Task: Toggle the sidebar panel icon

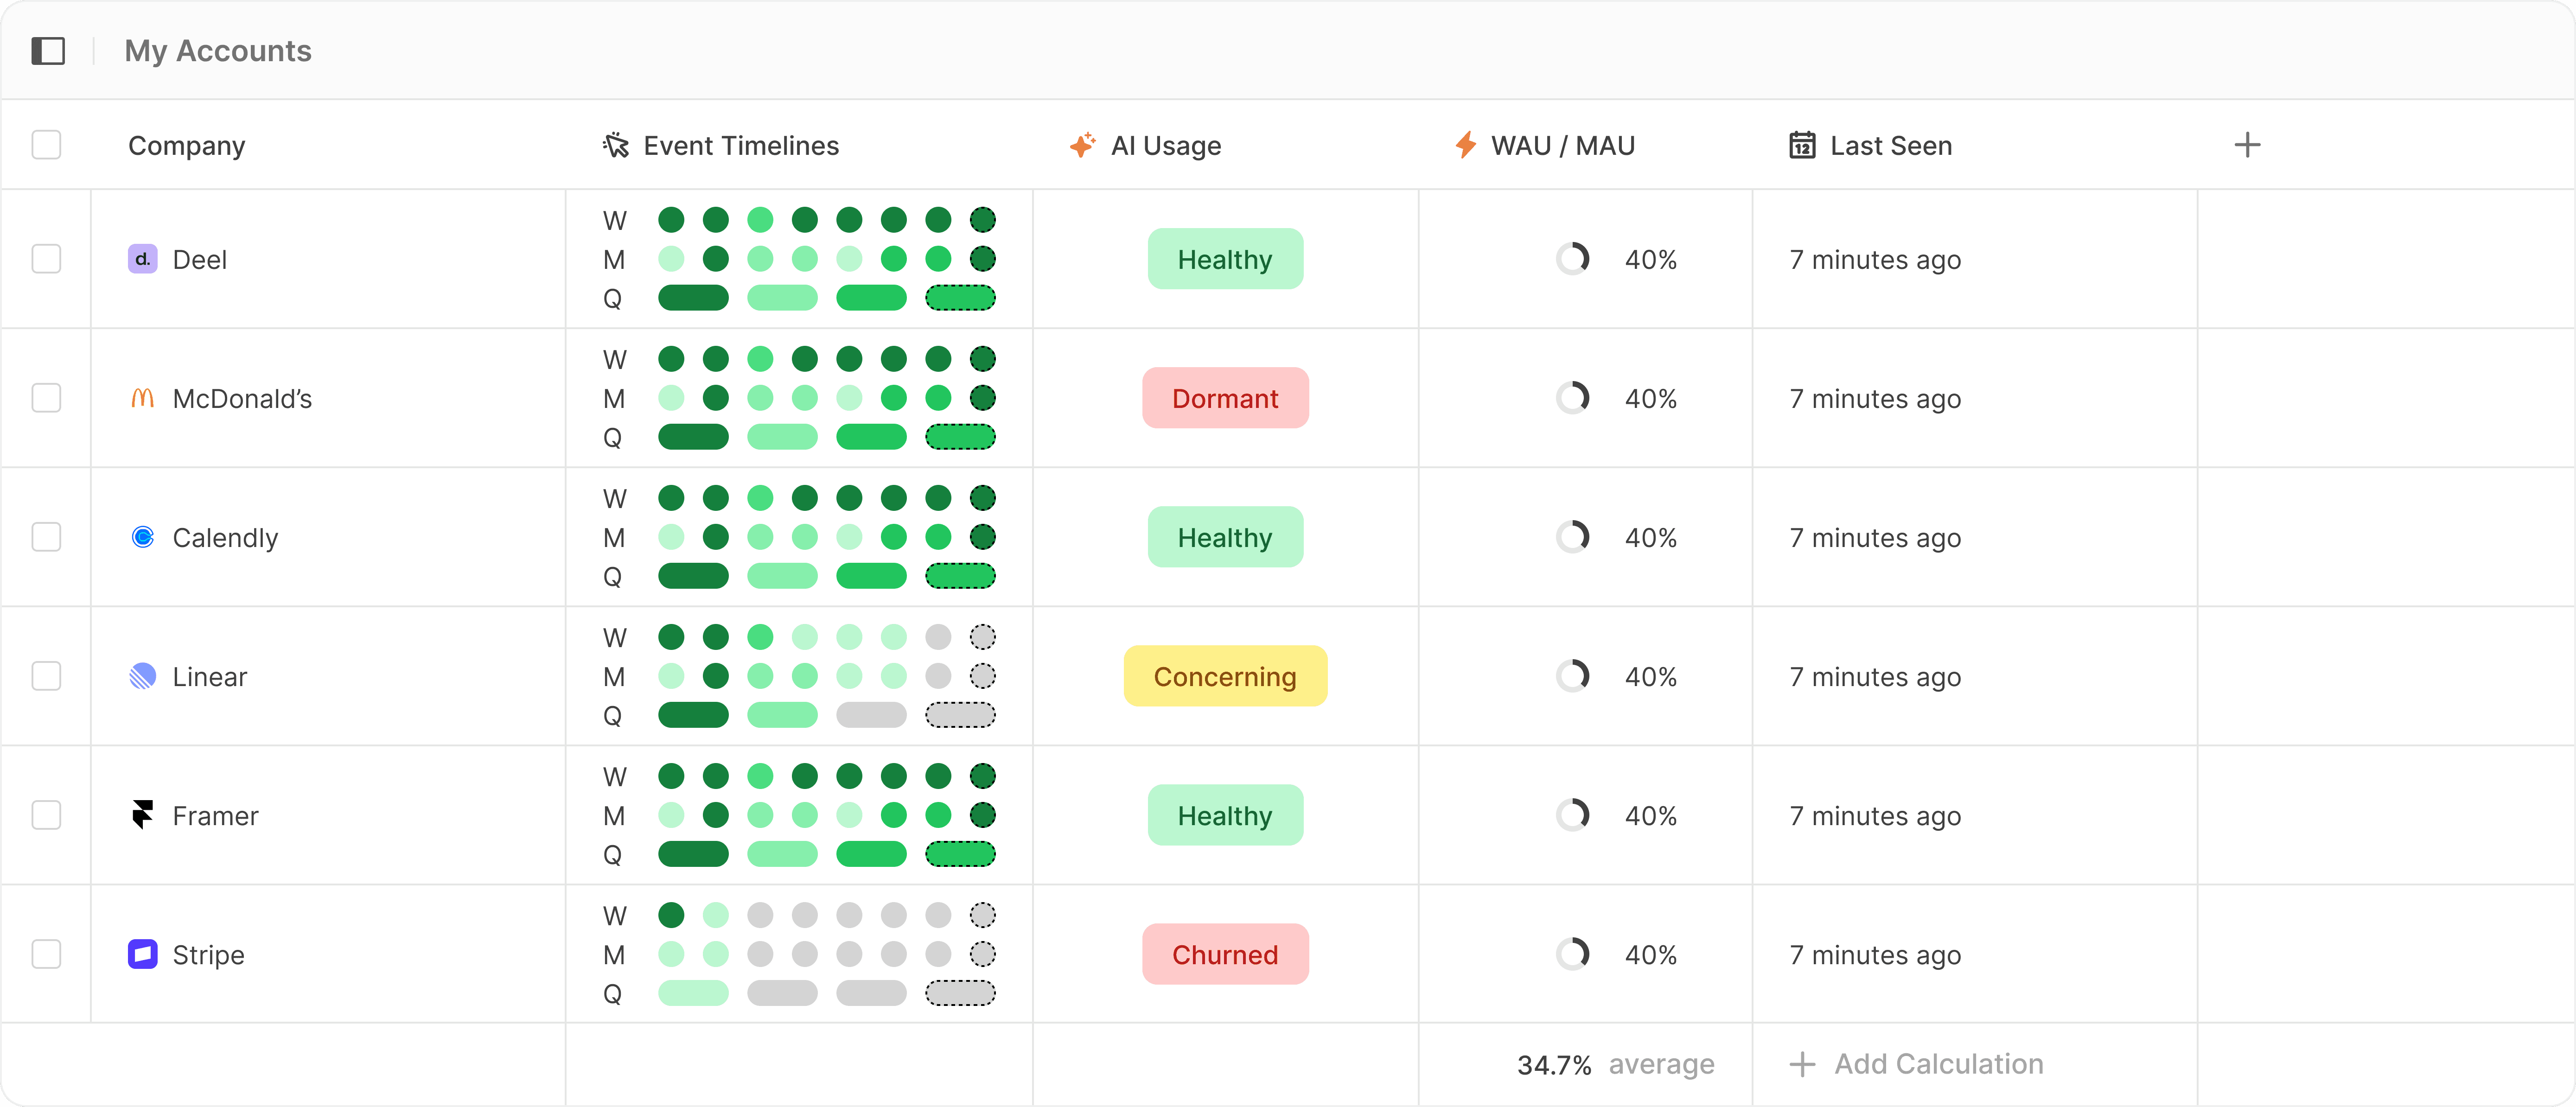Action: [48, 51]
